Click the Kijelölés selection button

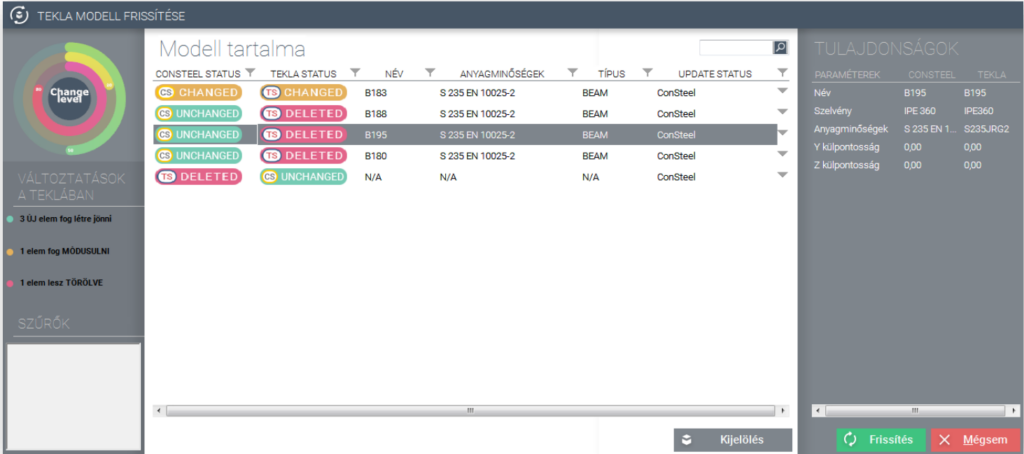tap(733, 440)
